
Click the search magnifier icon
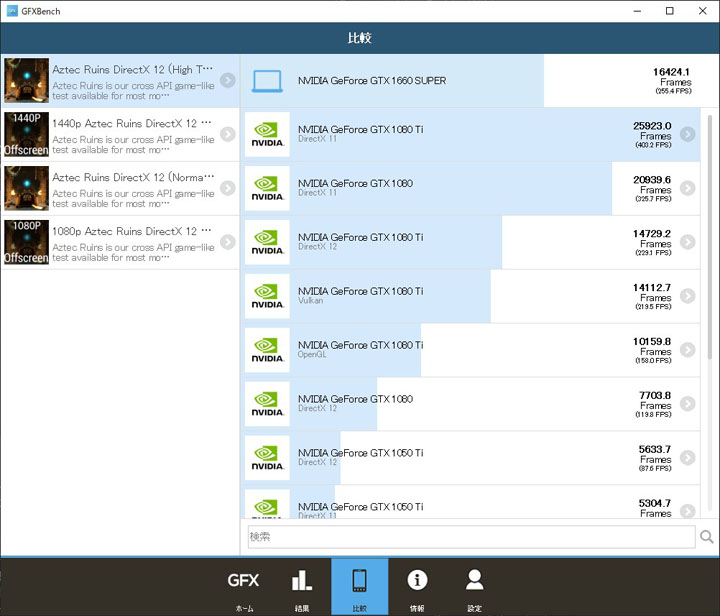(706, 536)
